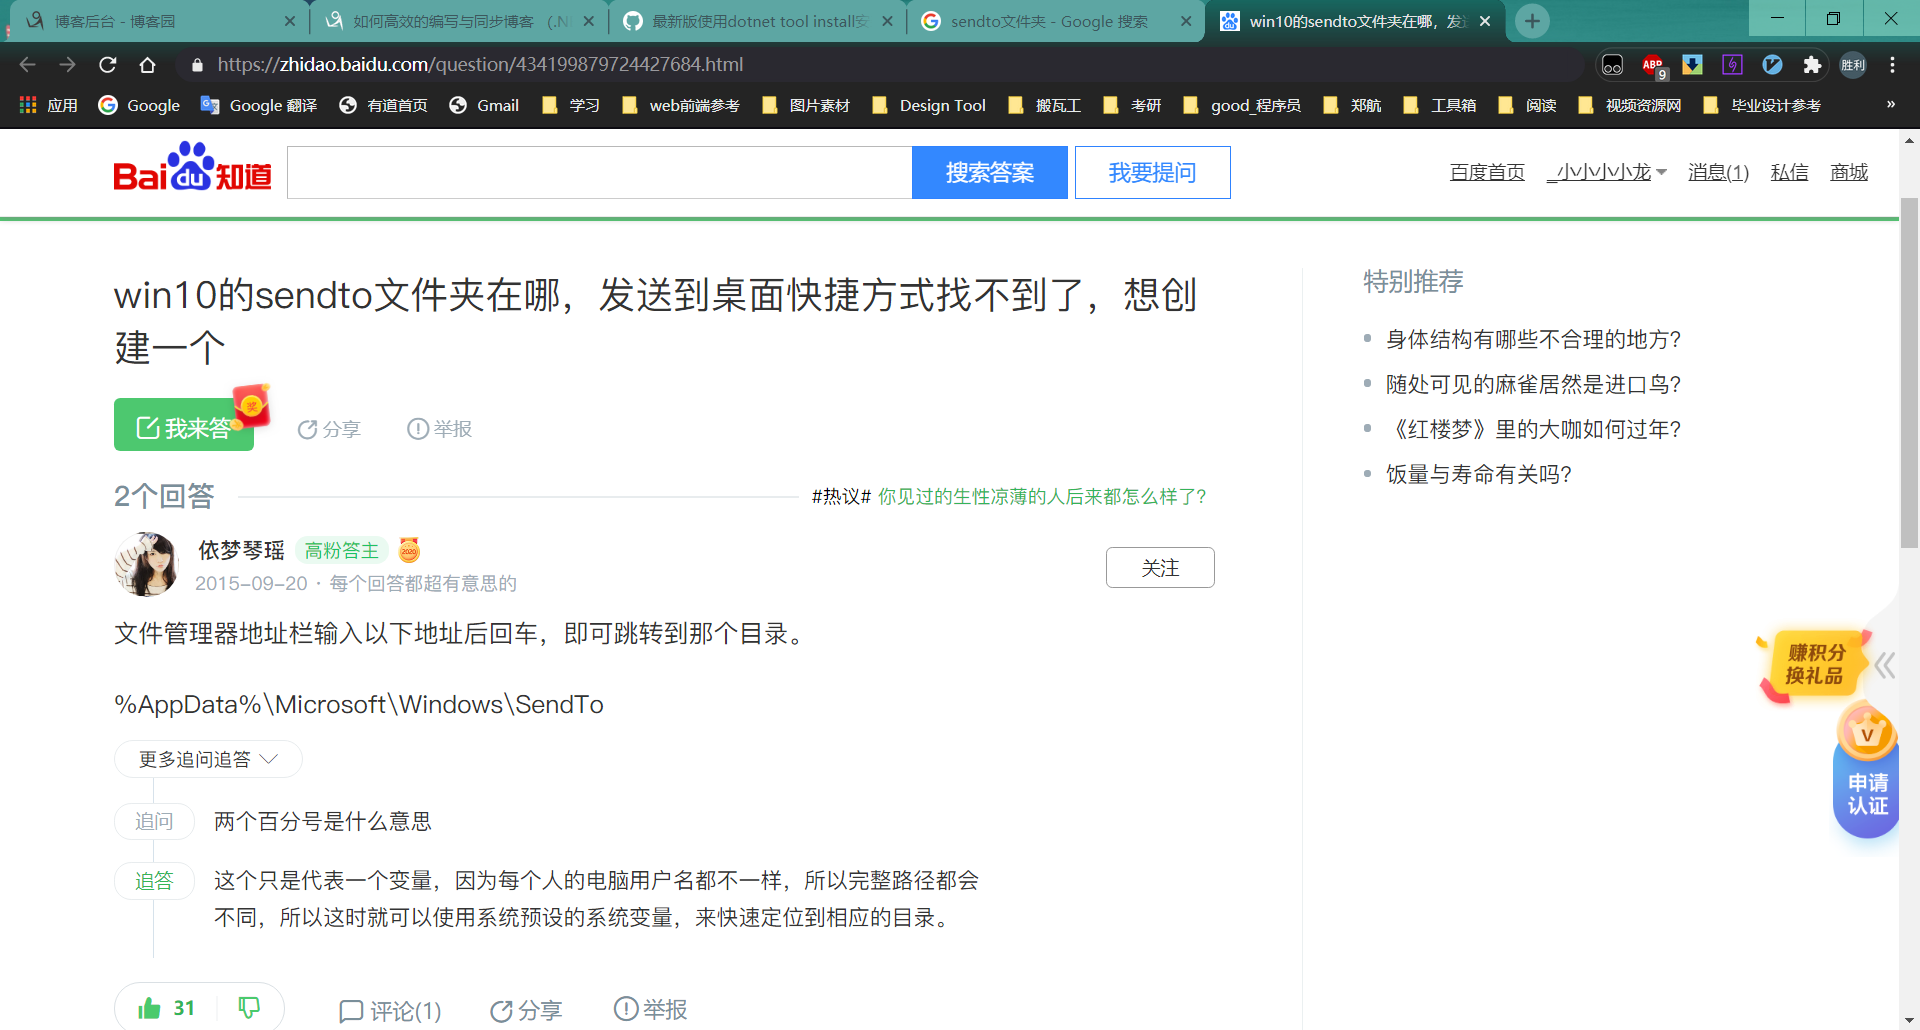The width and height of the screenshot is (1920, 1030).
Task: Open the goggles extension icon in the toolbar
Action: [x=1612, y=65]
